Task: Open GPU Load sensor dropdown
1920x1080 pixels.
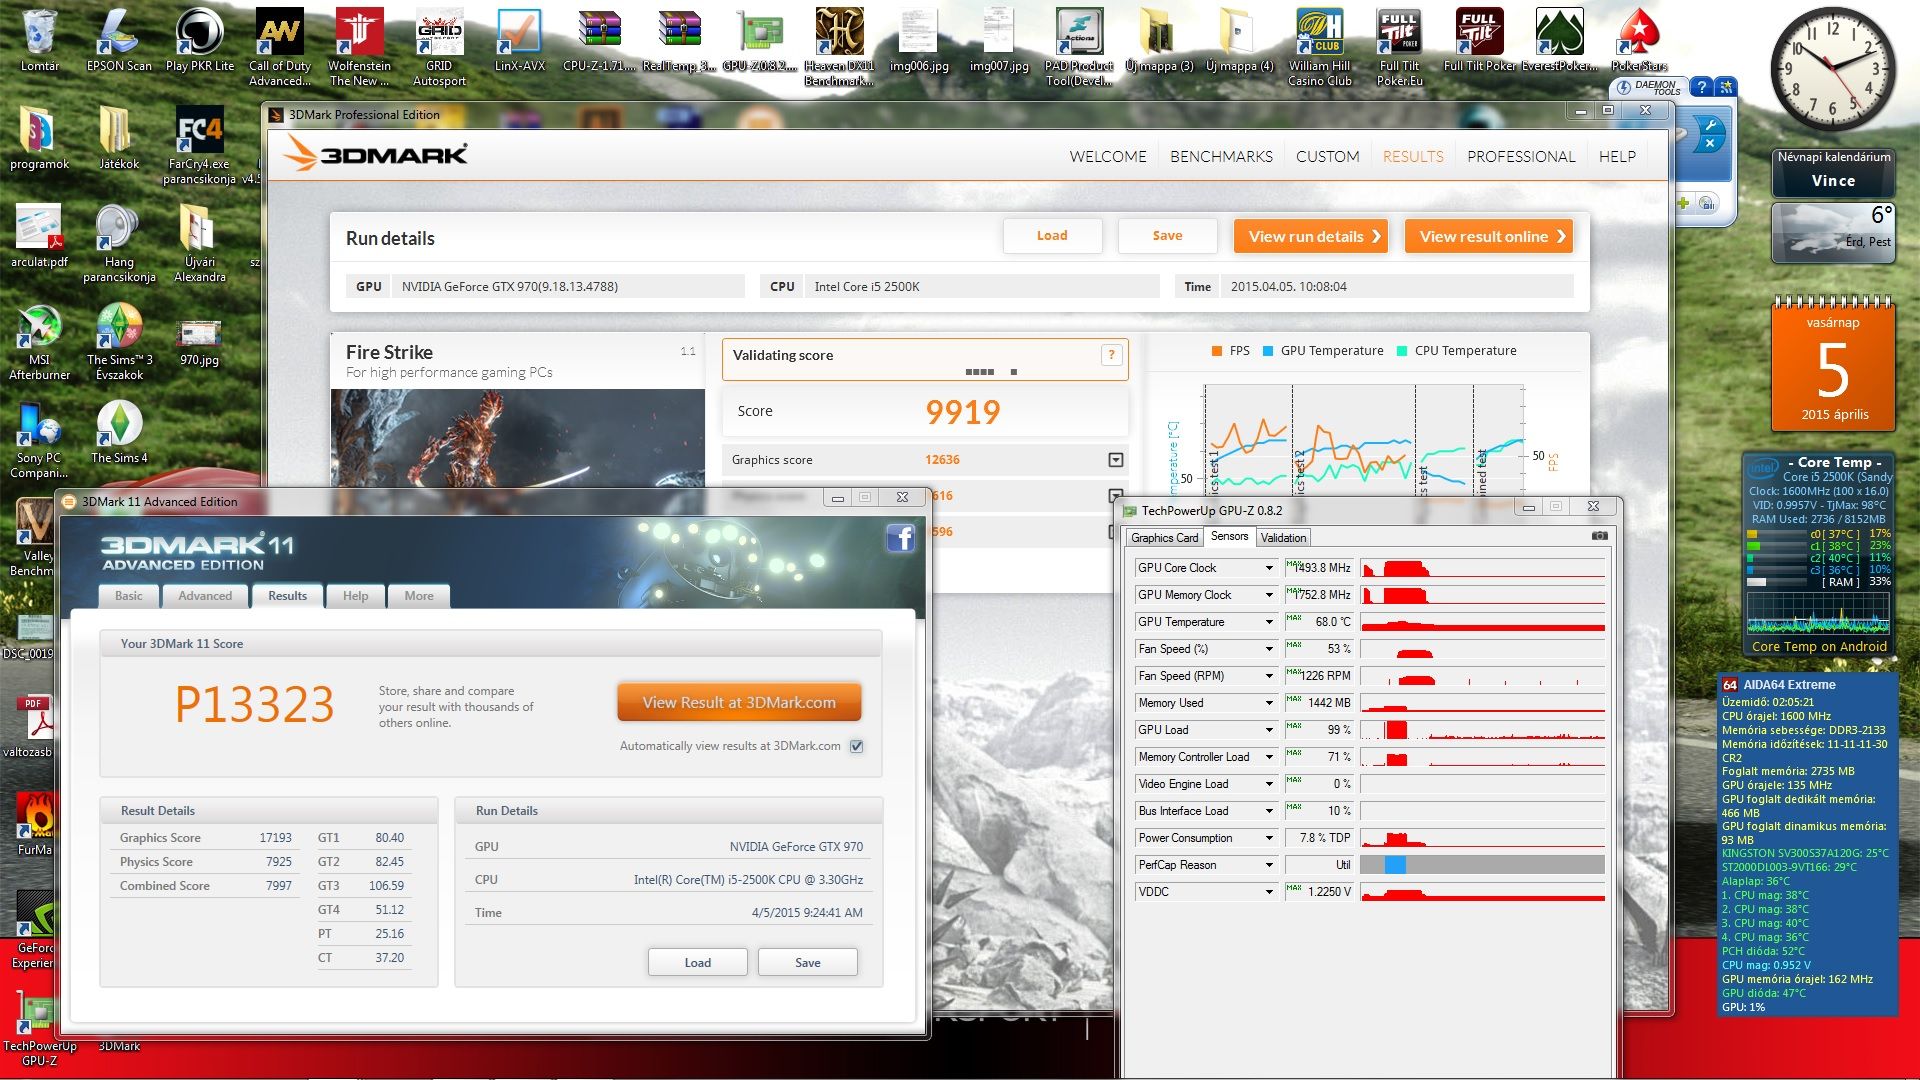Action: [x=1269, y=730]
